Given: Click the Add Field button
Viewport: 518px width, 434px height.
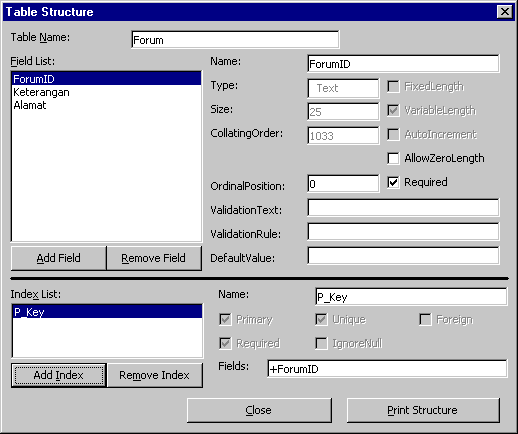Looking at the screenshot, I should pos(59,258).
